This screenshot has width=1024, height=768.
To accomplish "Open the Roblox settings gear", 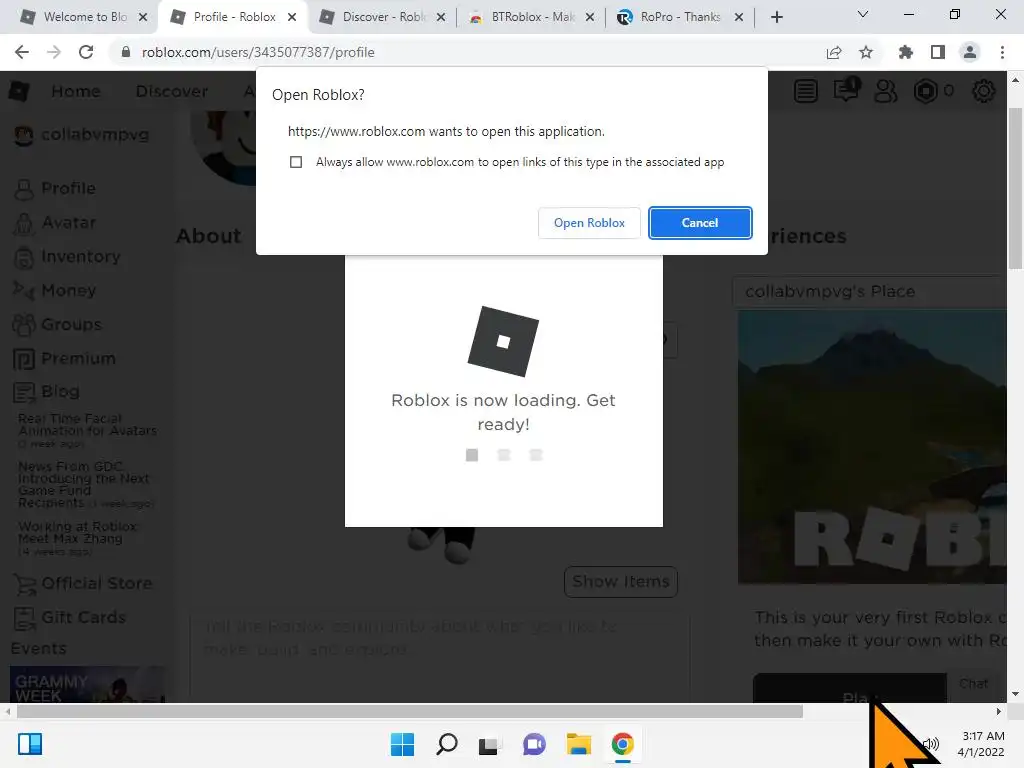I will click(984, 91).
